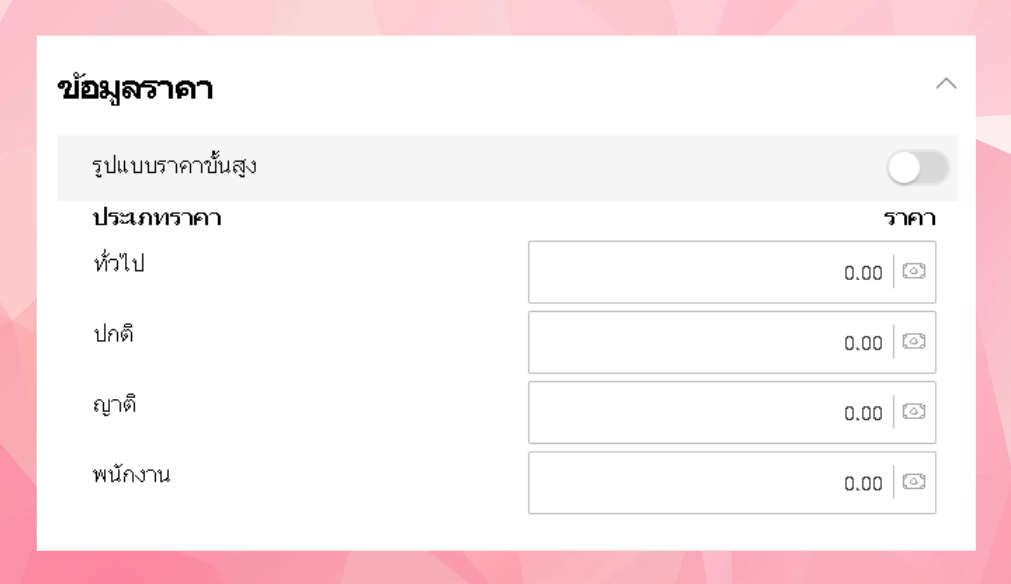Screen dimensions: 1011x584
Task: Click the ประเภทราคา column header
Action: pos(156,218)
